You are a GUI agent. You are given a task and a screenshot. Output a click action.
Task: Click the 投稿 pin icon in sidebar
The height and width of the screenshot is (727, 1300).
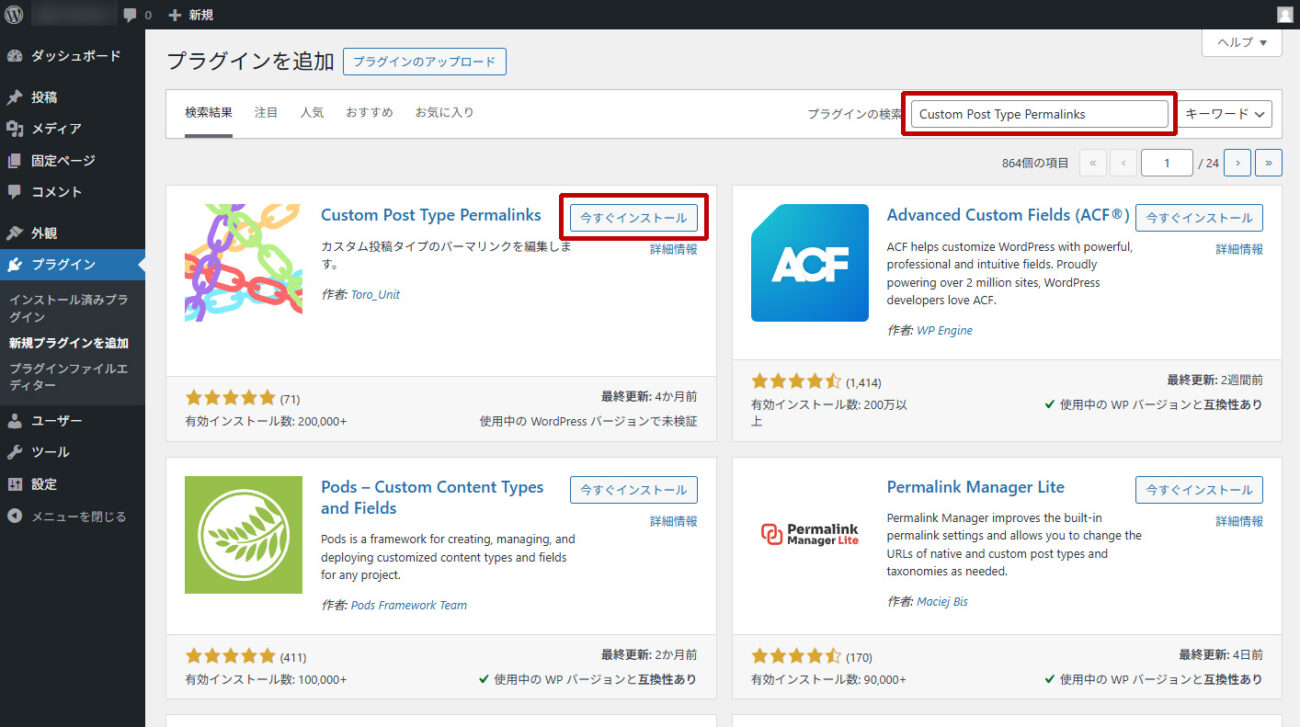(14, 97)
